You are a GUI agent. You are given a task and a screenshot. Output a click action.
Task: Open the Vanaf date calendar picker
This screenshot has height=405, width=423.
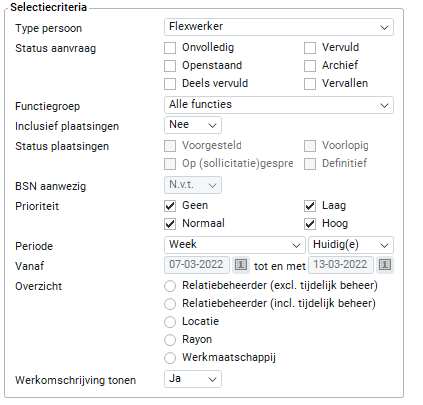pos(241,265)
